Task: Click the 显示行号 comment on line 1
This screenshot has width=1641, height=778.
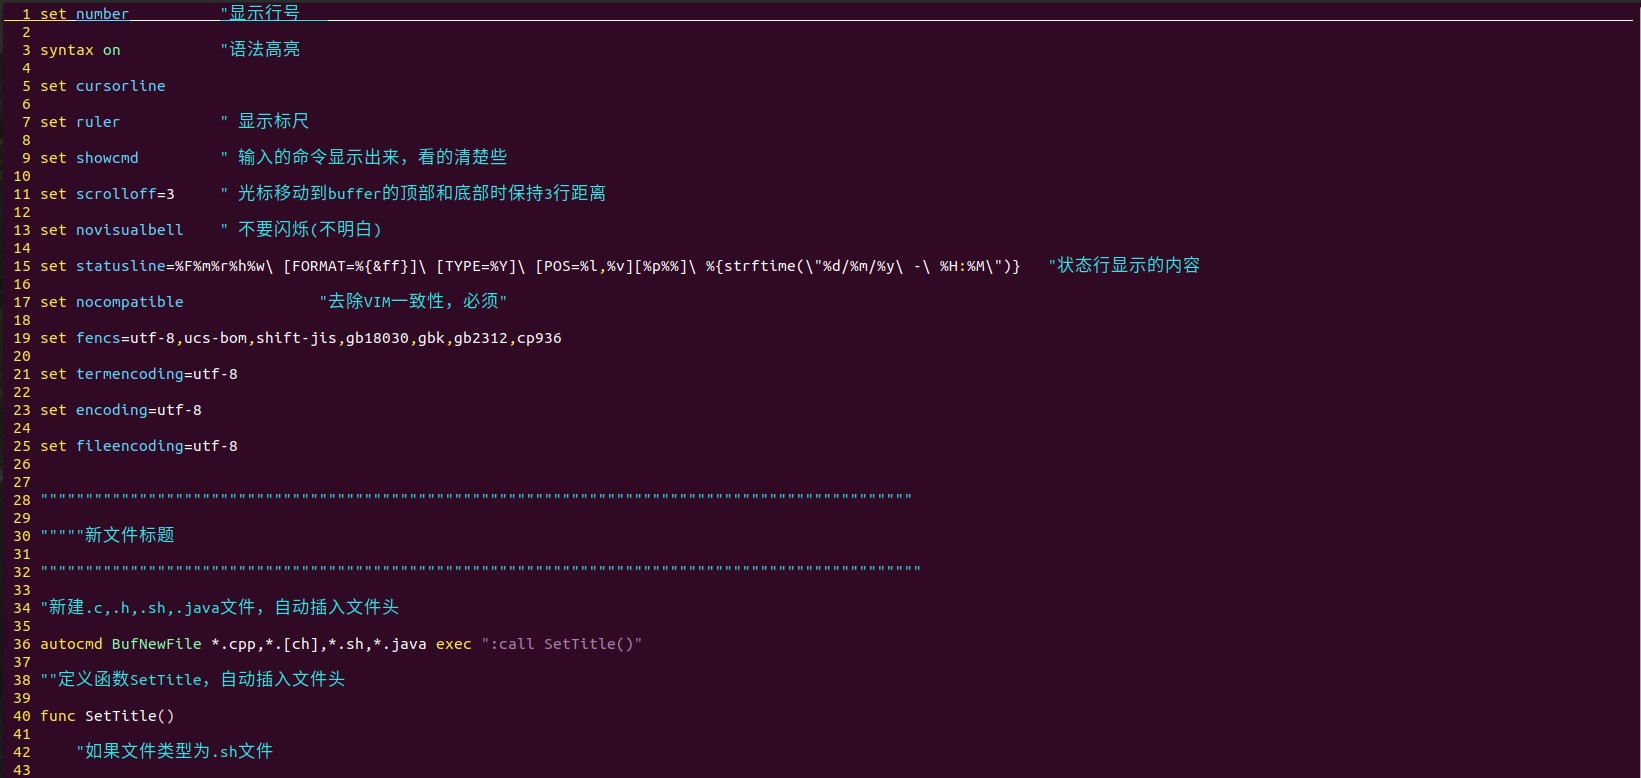Action: point(260,13)
